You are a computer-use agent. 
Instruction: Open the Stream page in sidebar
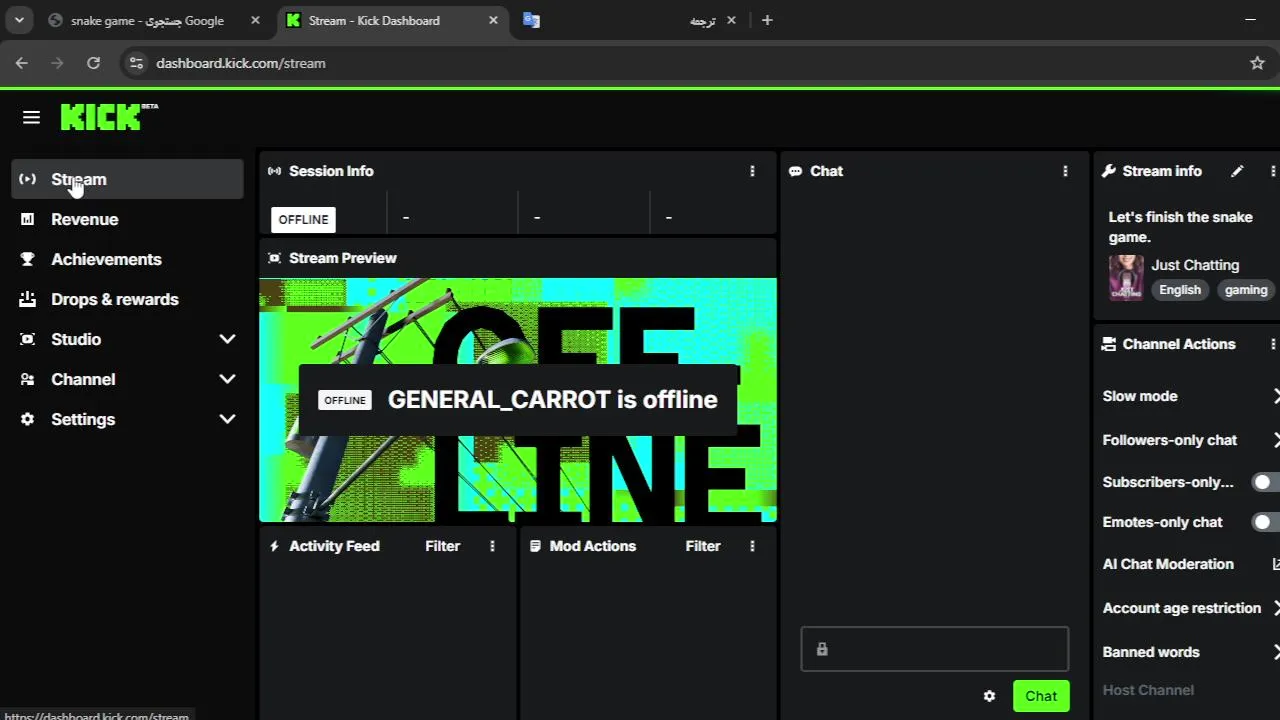[127, 179]
